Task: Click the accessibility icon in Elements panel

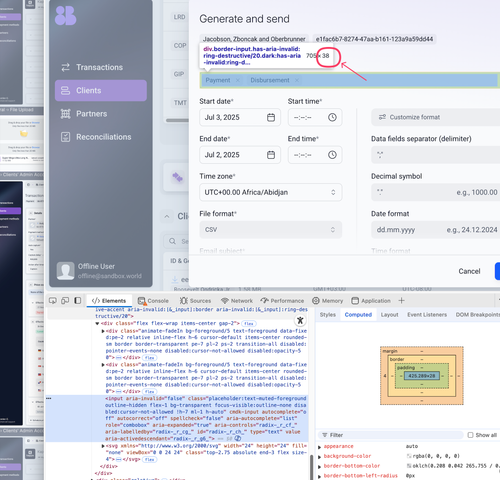Action: click(x=300, y=320)
